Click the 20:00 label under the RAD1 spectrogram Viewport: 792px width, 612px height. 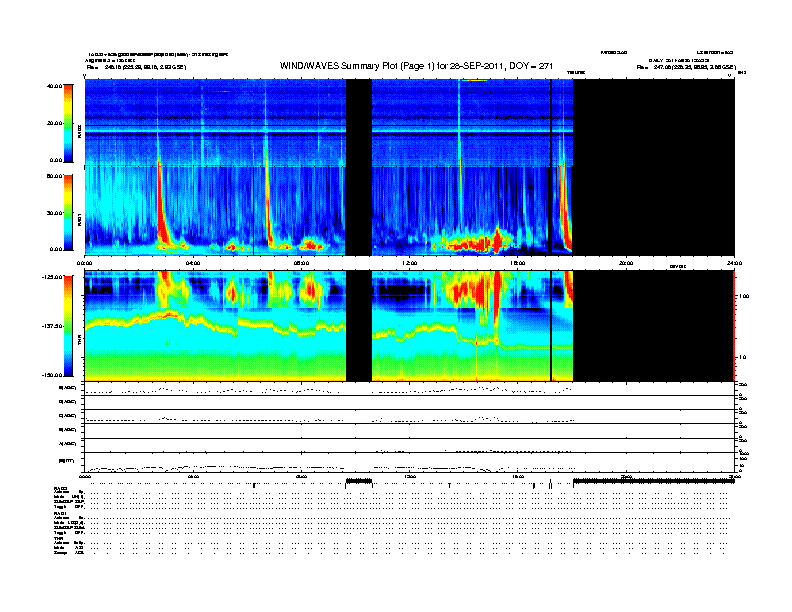point(626,263)
